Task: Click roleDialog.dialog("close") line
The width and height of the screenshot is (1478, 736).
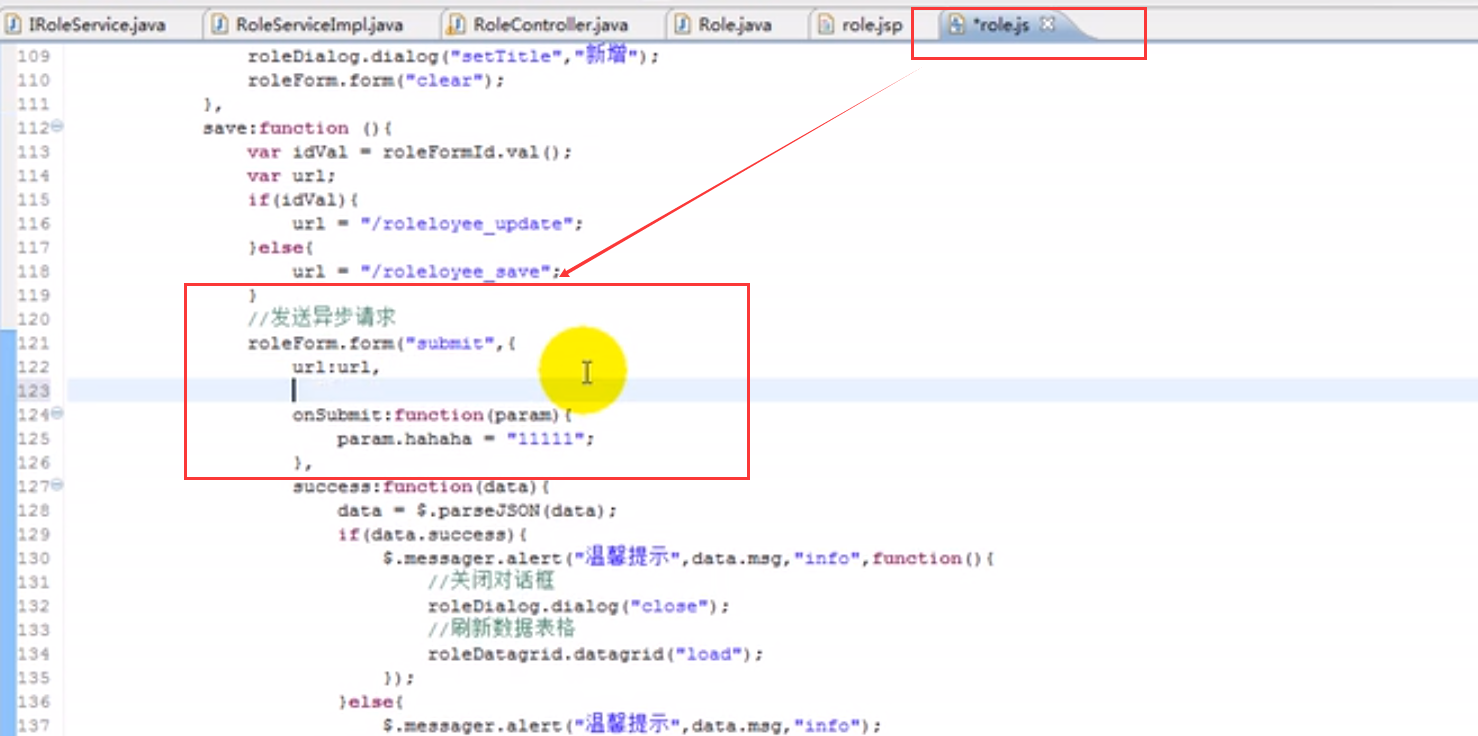Action: (x=578, y=606)
